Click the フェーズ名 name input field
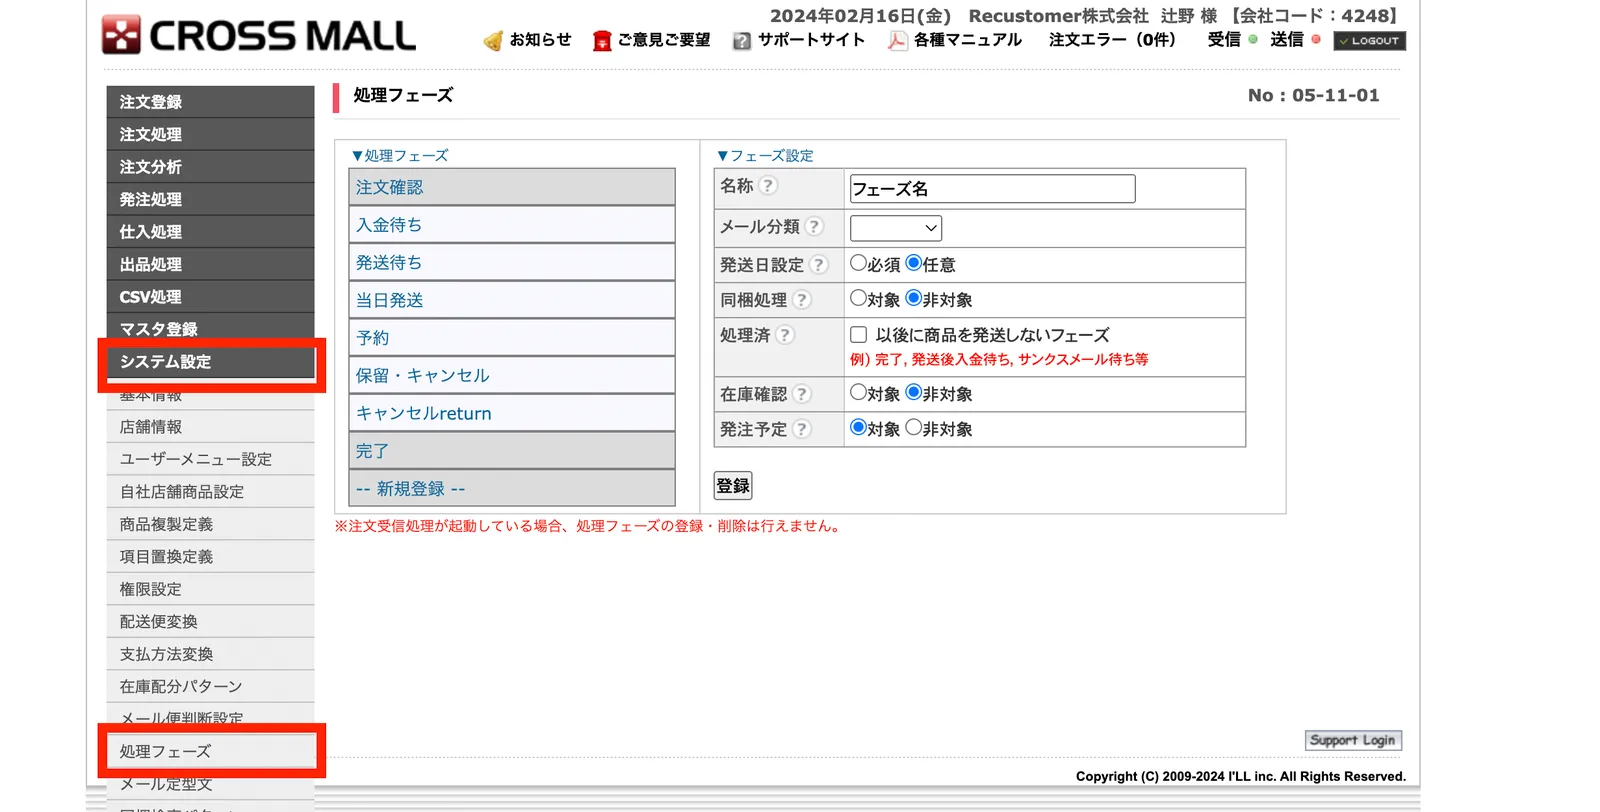1600x812 pixels. point(992,189)
